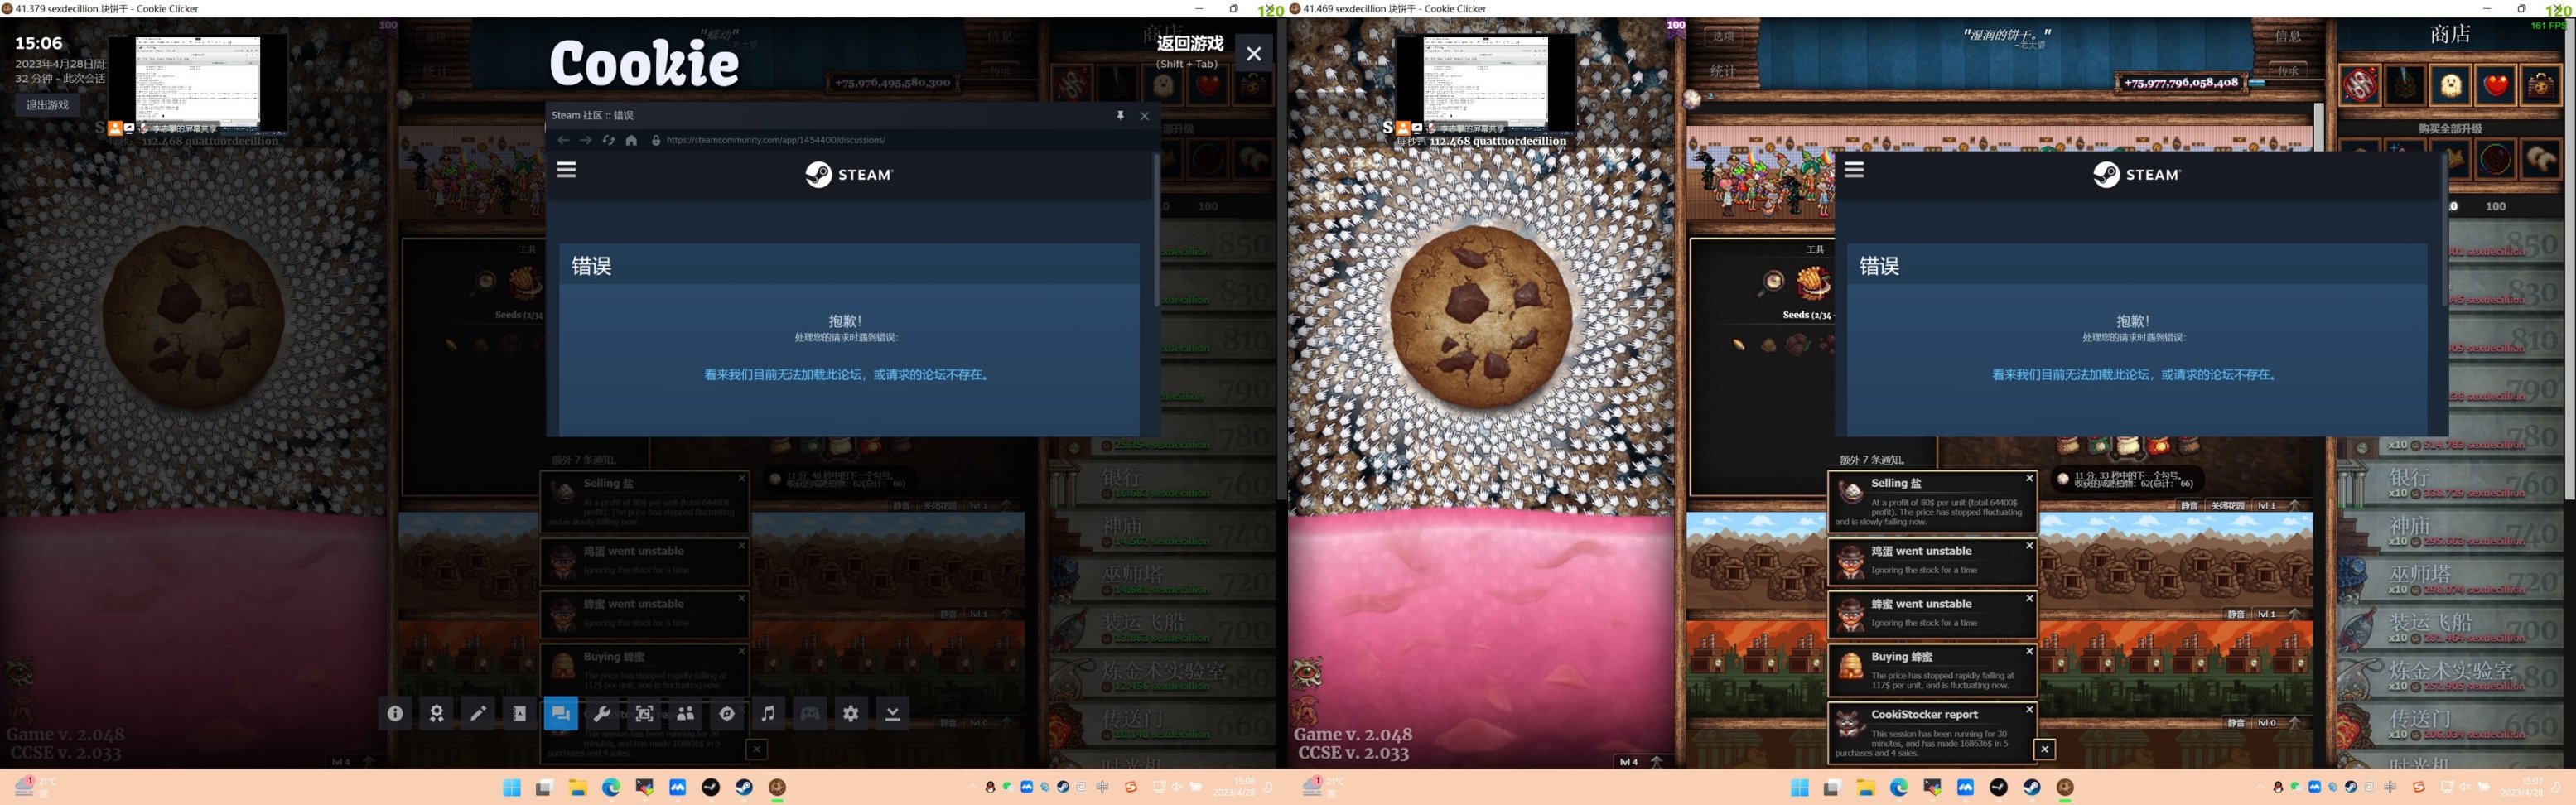
Task: Dismiss the Buying 蜂蜜 notification in right window
Action: coord(2029,651)
